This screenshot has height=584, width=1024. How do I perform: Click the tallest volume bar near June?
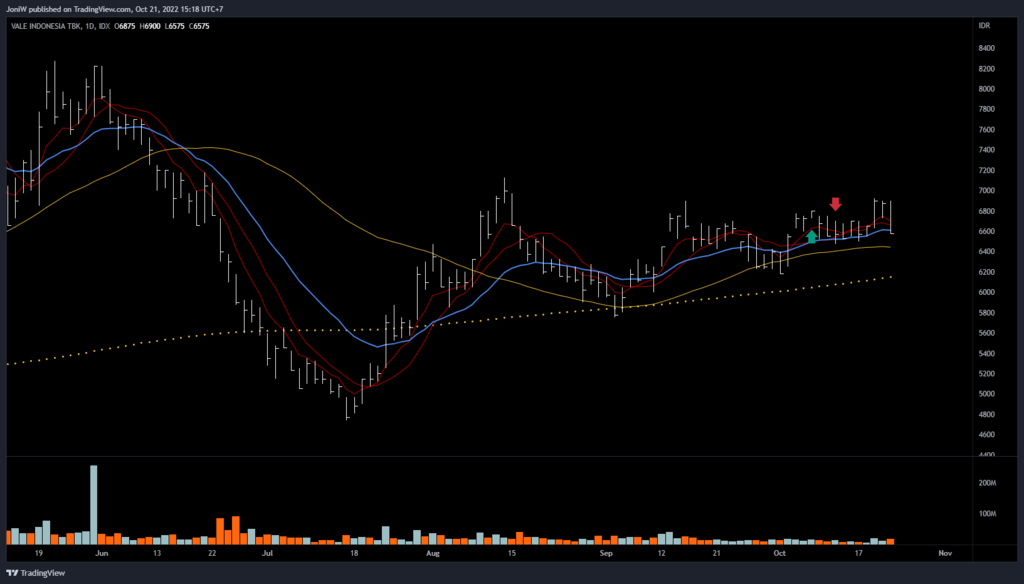click(93, 504)
